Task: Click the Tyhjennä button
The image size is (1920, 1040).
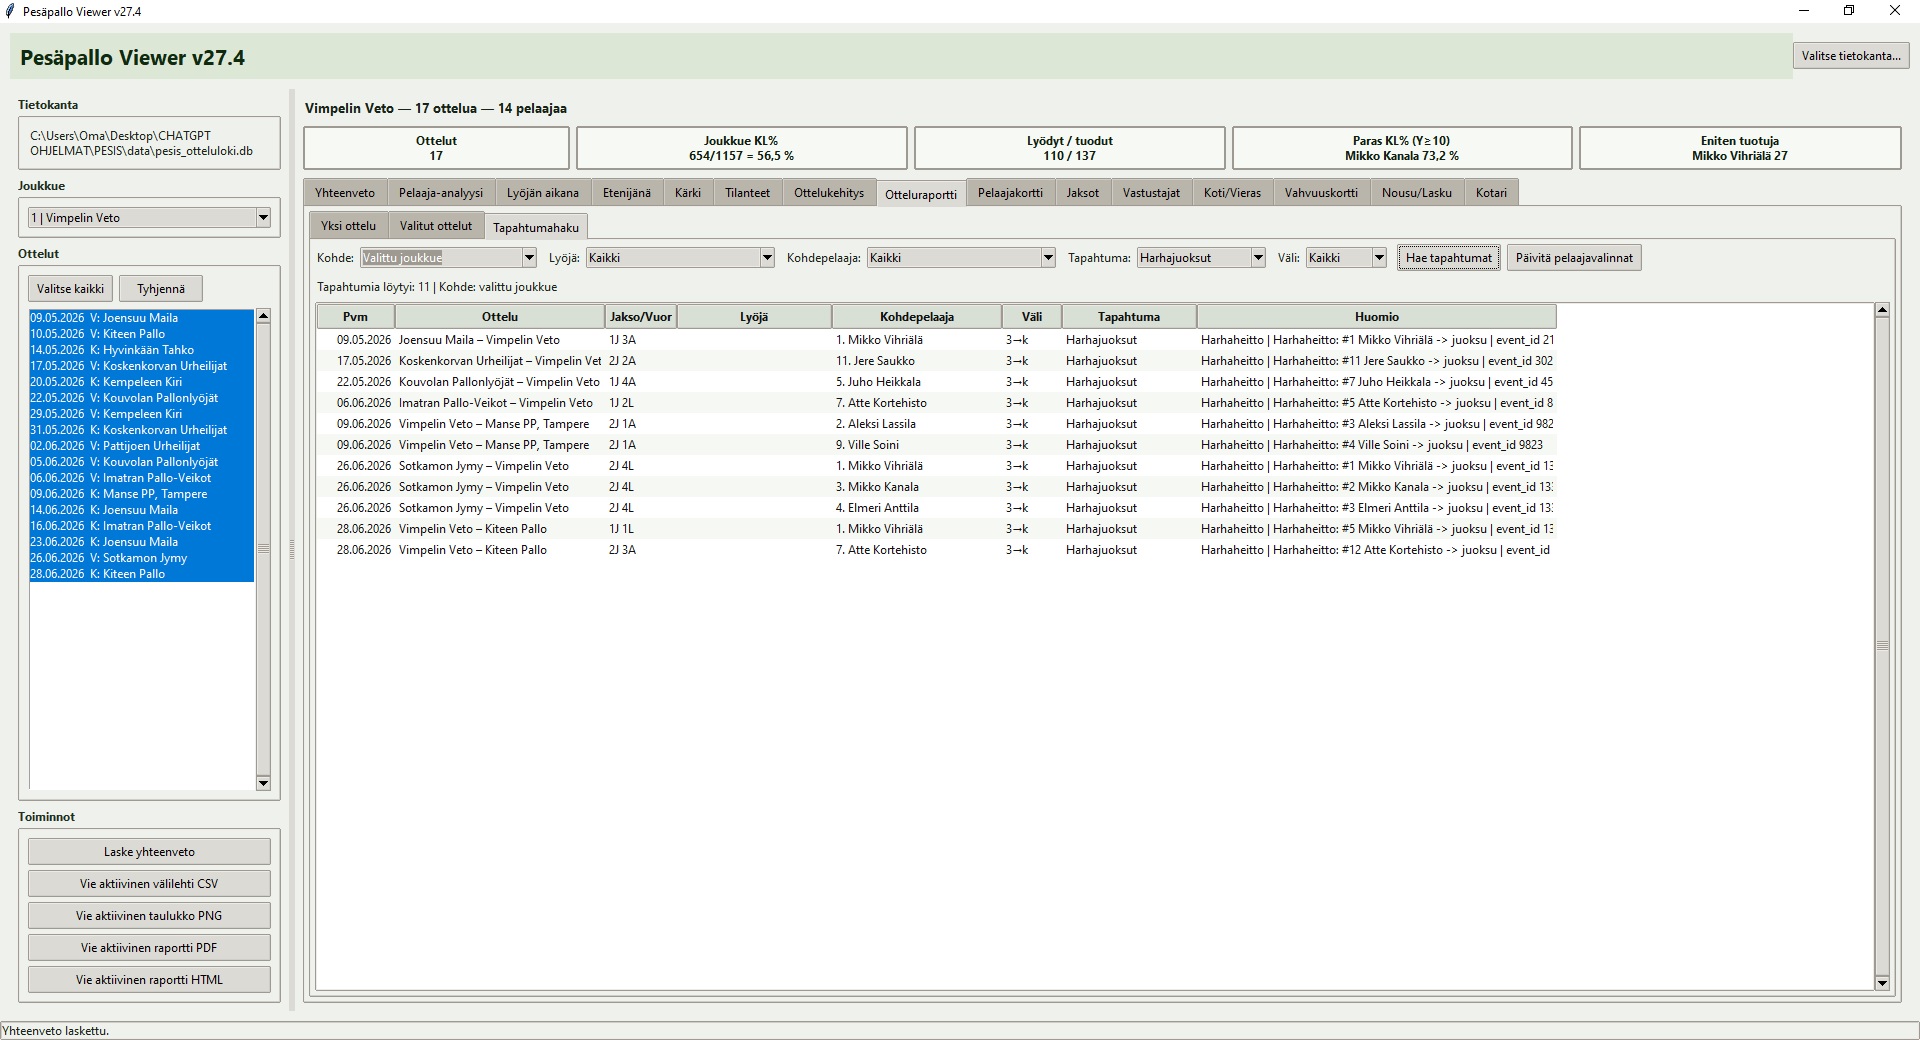Action: 161,289
